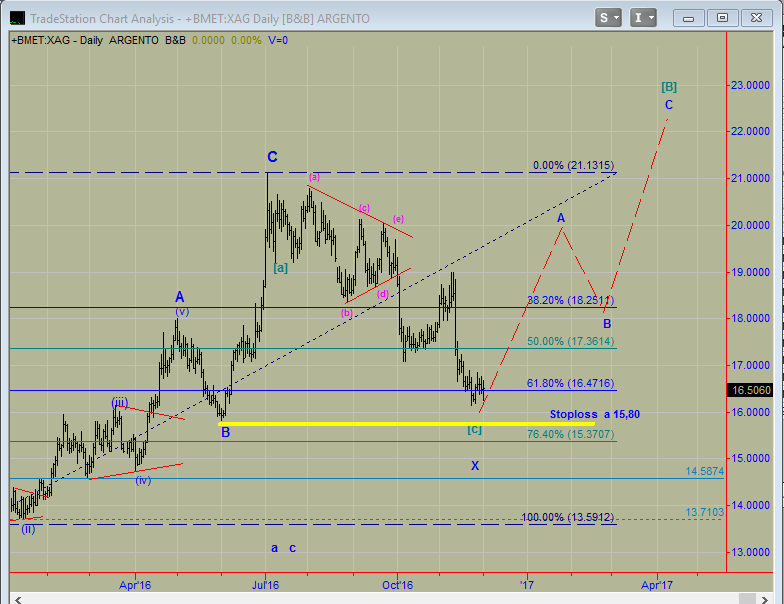Click the current price tag 16.5060
784x604 pixels.
750,390
